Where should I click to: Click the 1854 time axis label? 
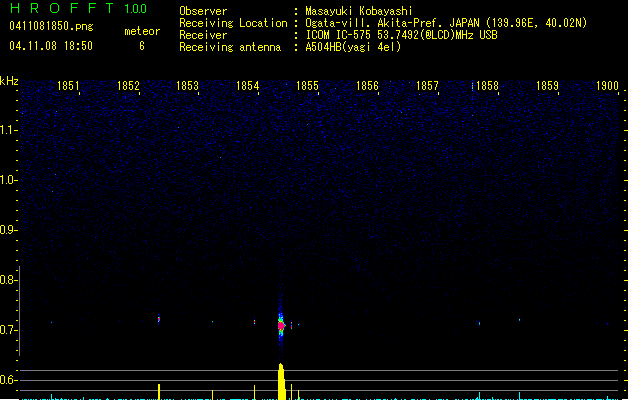pyautogui.click(x=248, y=86)
